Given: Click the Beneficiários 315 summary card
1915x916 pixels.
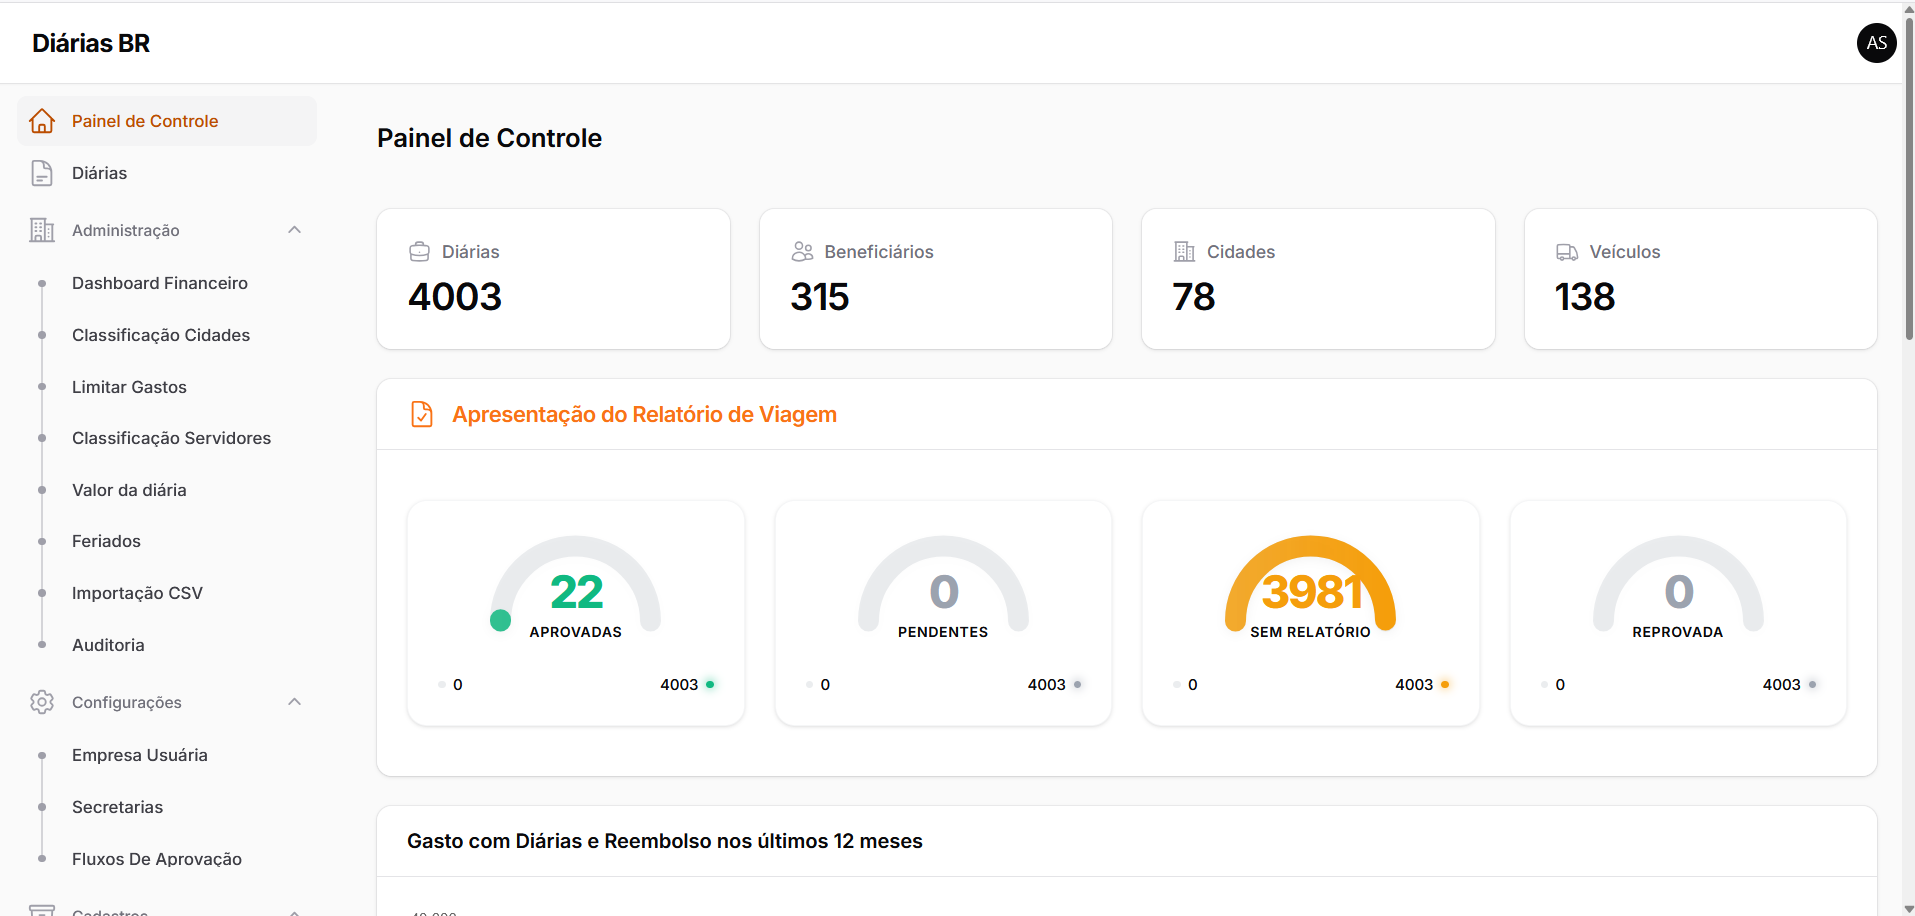Looking at the screenshot, I should pyautogui.click(x=936, y=279).
